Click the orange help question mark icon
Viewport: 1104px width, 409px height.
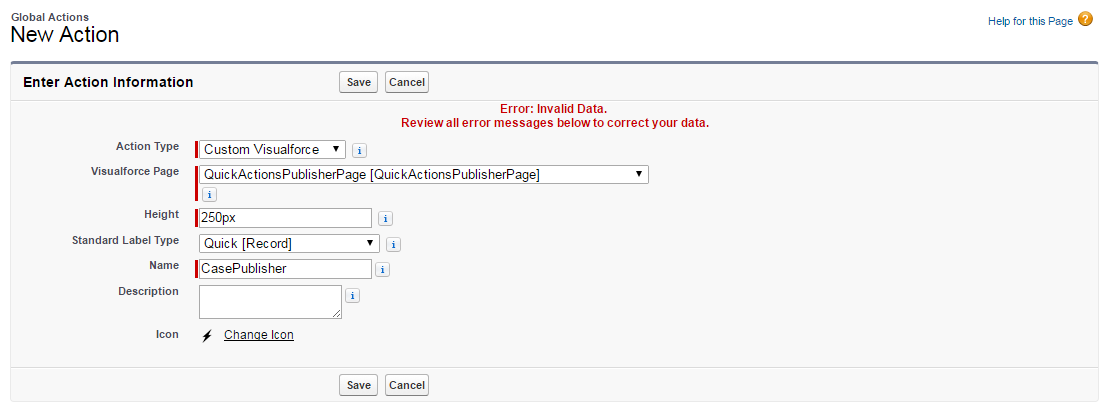click(1085, 19)
